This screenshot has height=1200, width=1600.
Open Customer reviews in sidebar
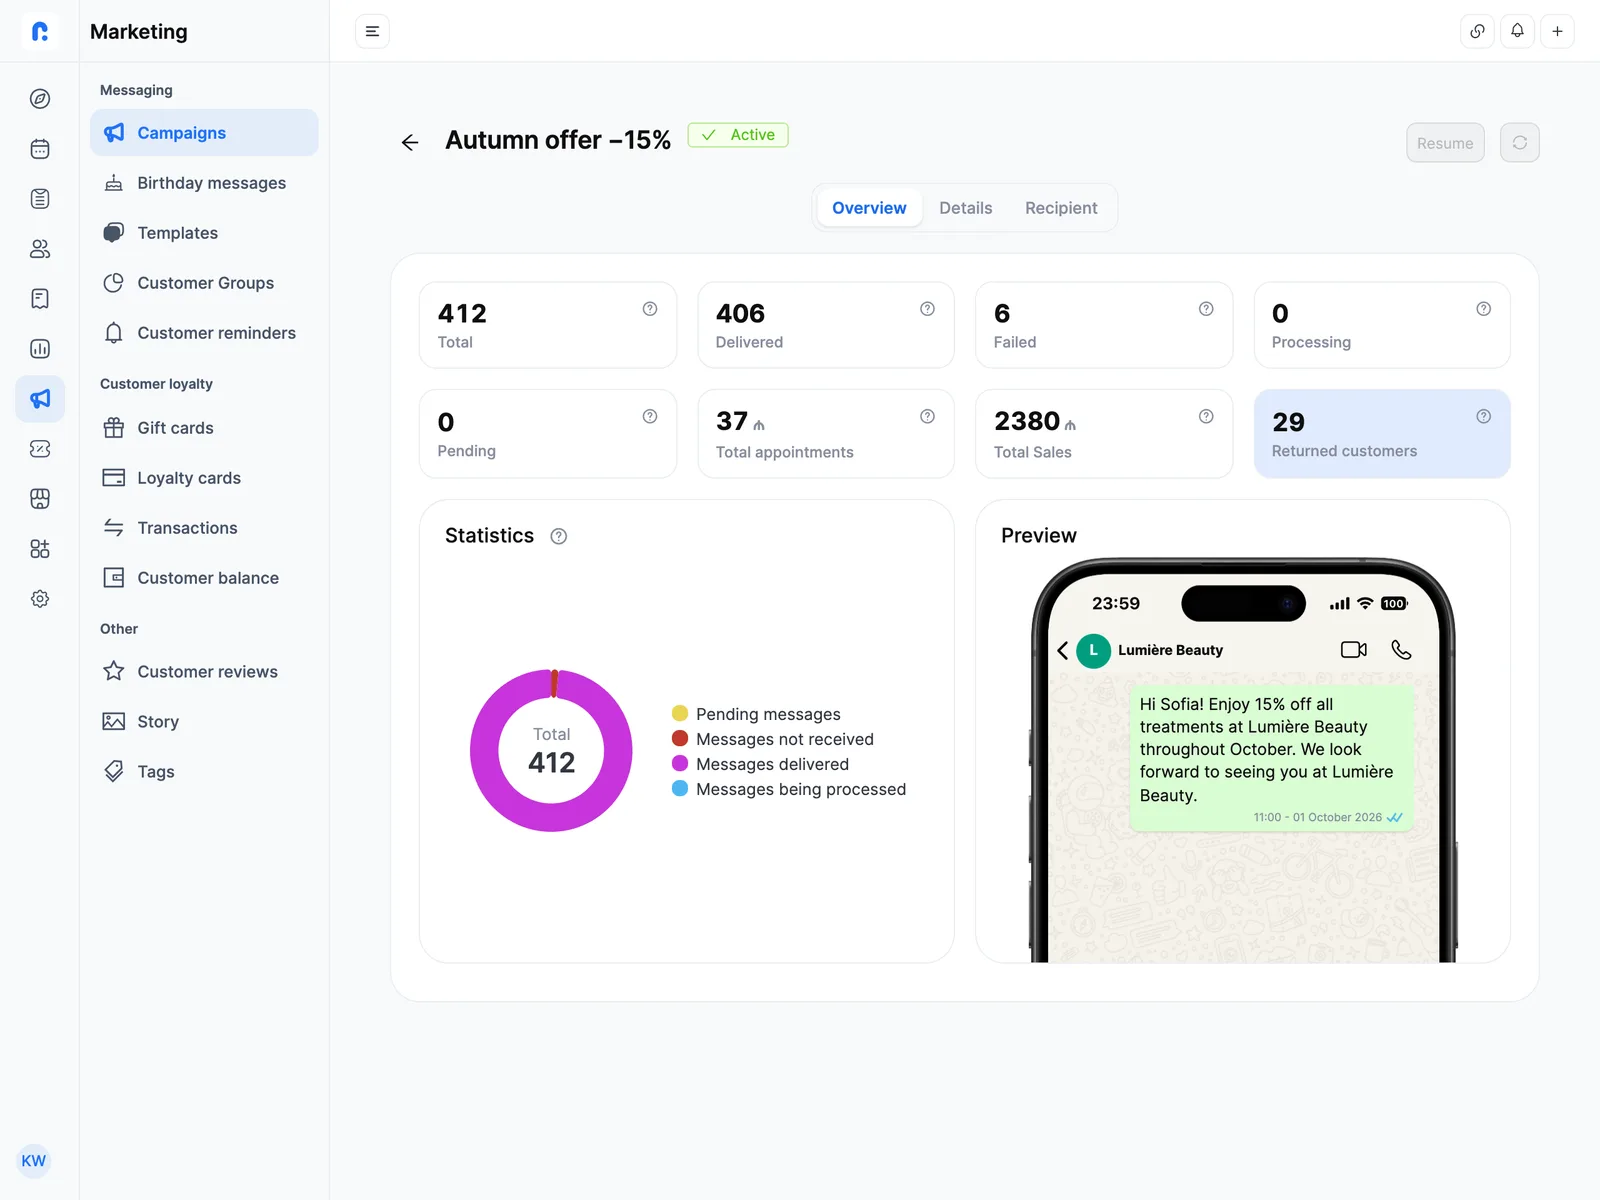pyautogui.click(x=204, y=672)
